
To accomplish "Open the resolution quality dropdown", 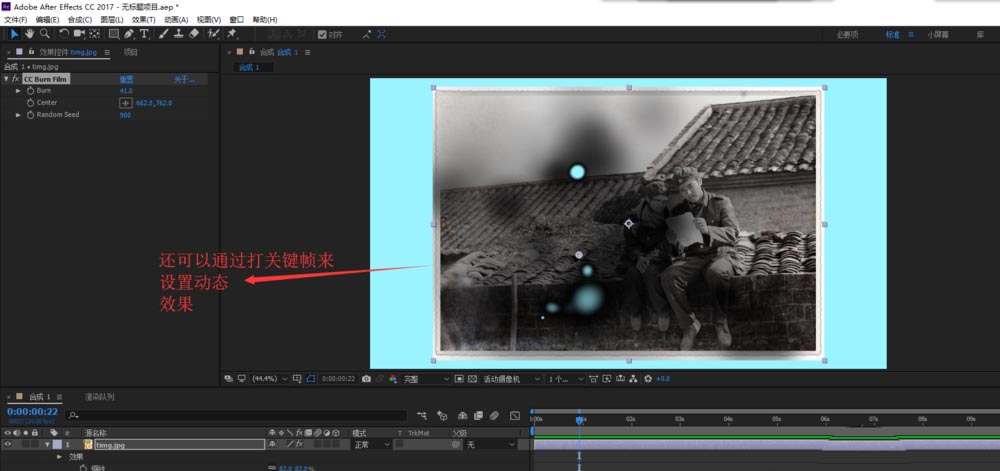I will click(427, 379).
